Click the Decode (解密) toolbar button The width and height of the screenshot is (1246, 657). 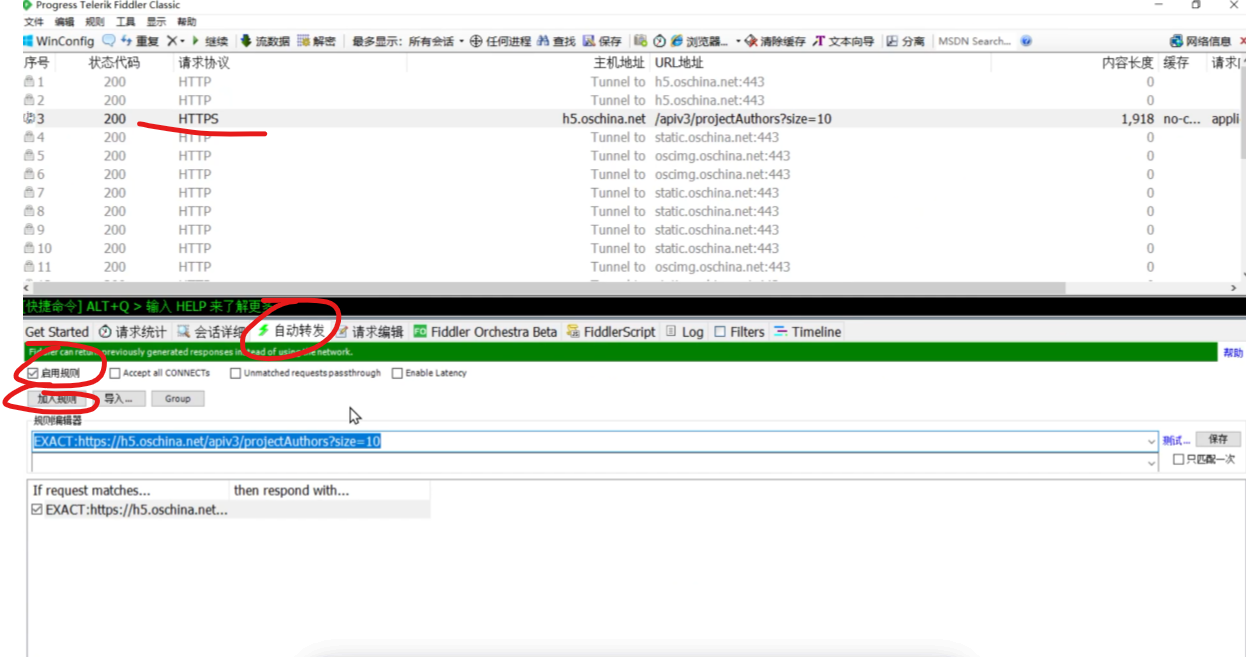point(316,41)
